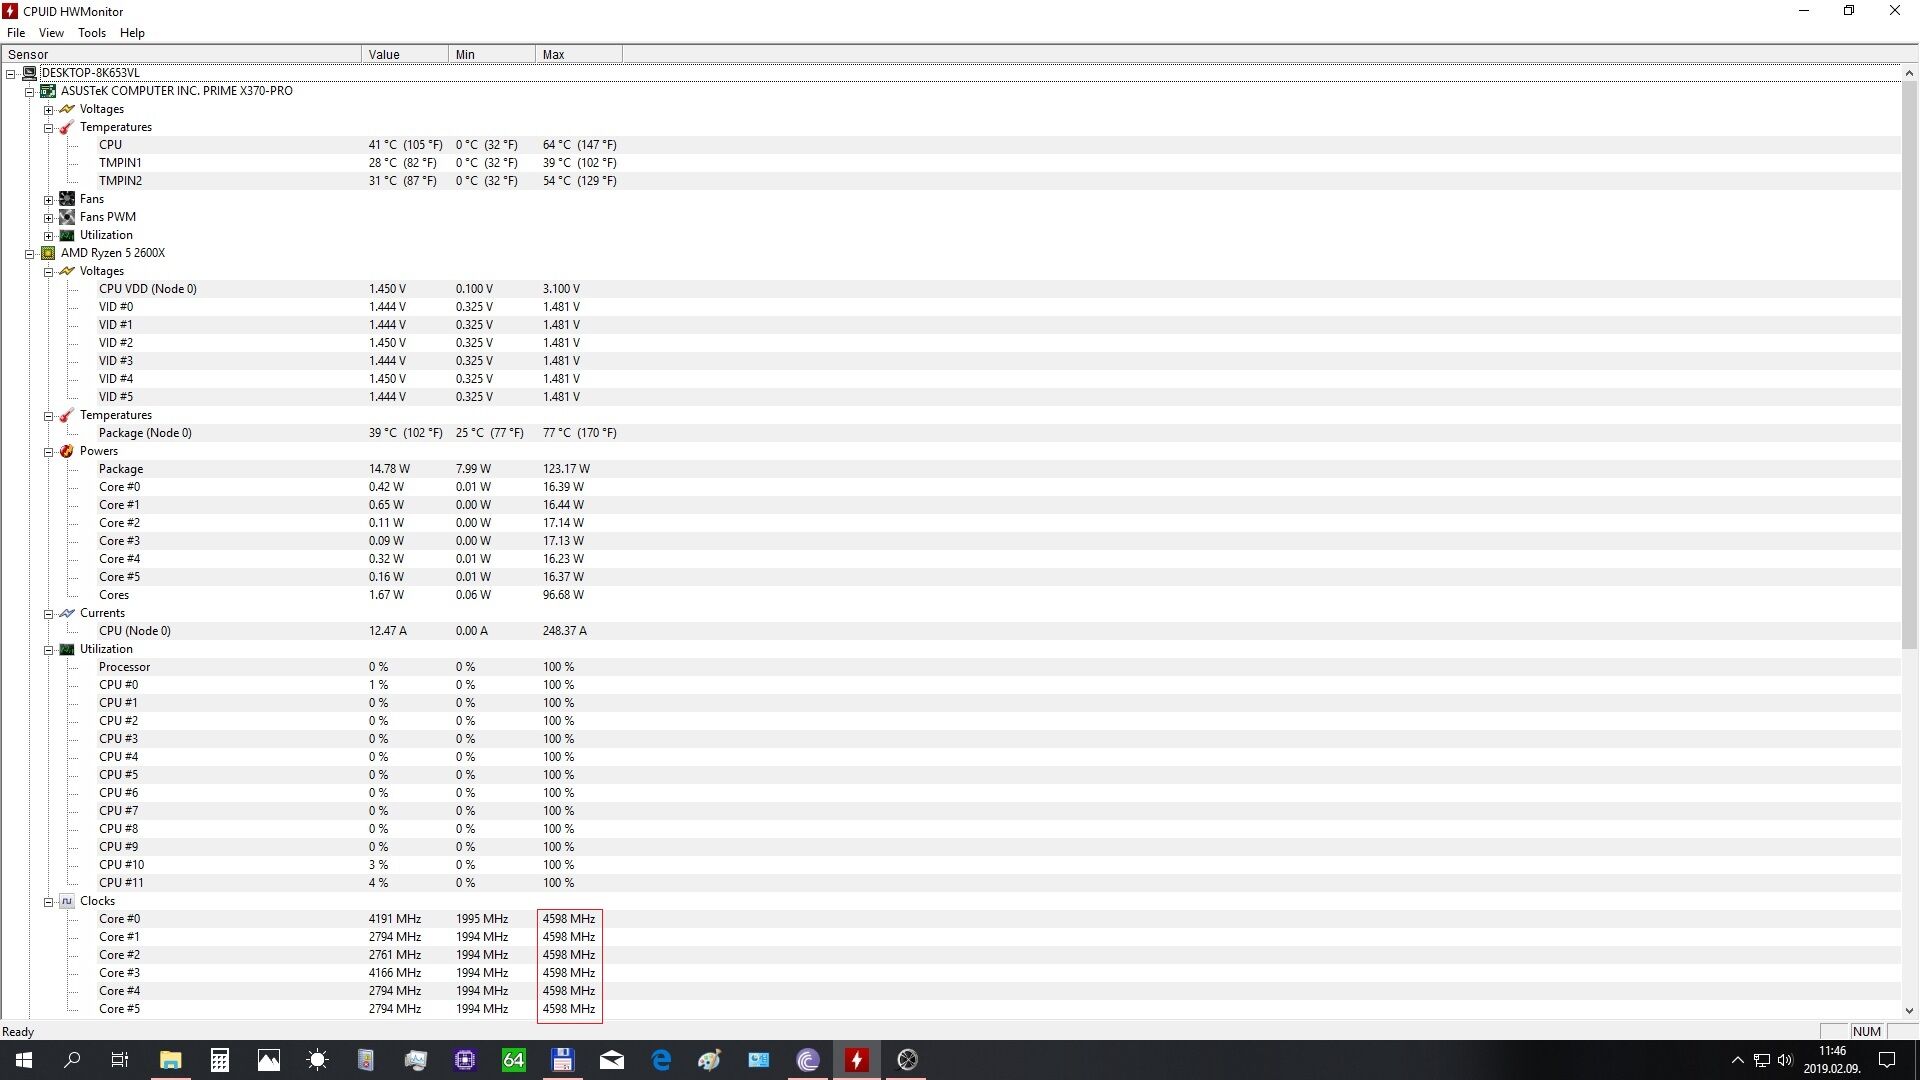Click the flame icon beside Powers
1920x1080 pixels.
67,451
